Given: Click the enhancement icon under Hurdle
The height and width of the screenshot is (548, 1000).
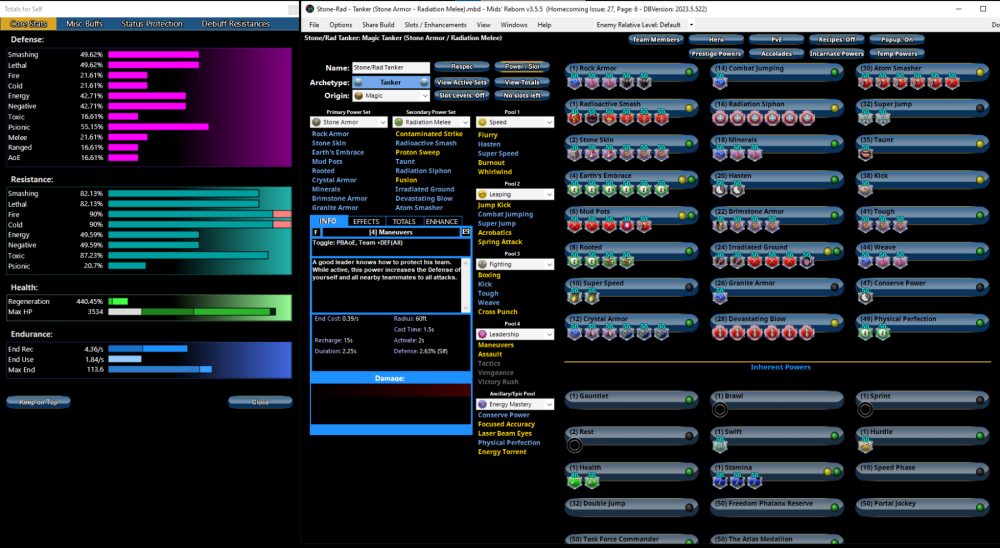Looking at the screenshot, I should point(866,445).
